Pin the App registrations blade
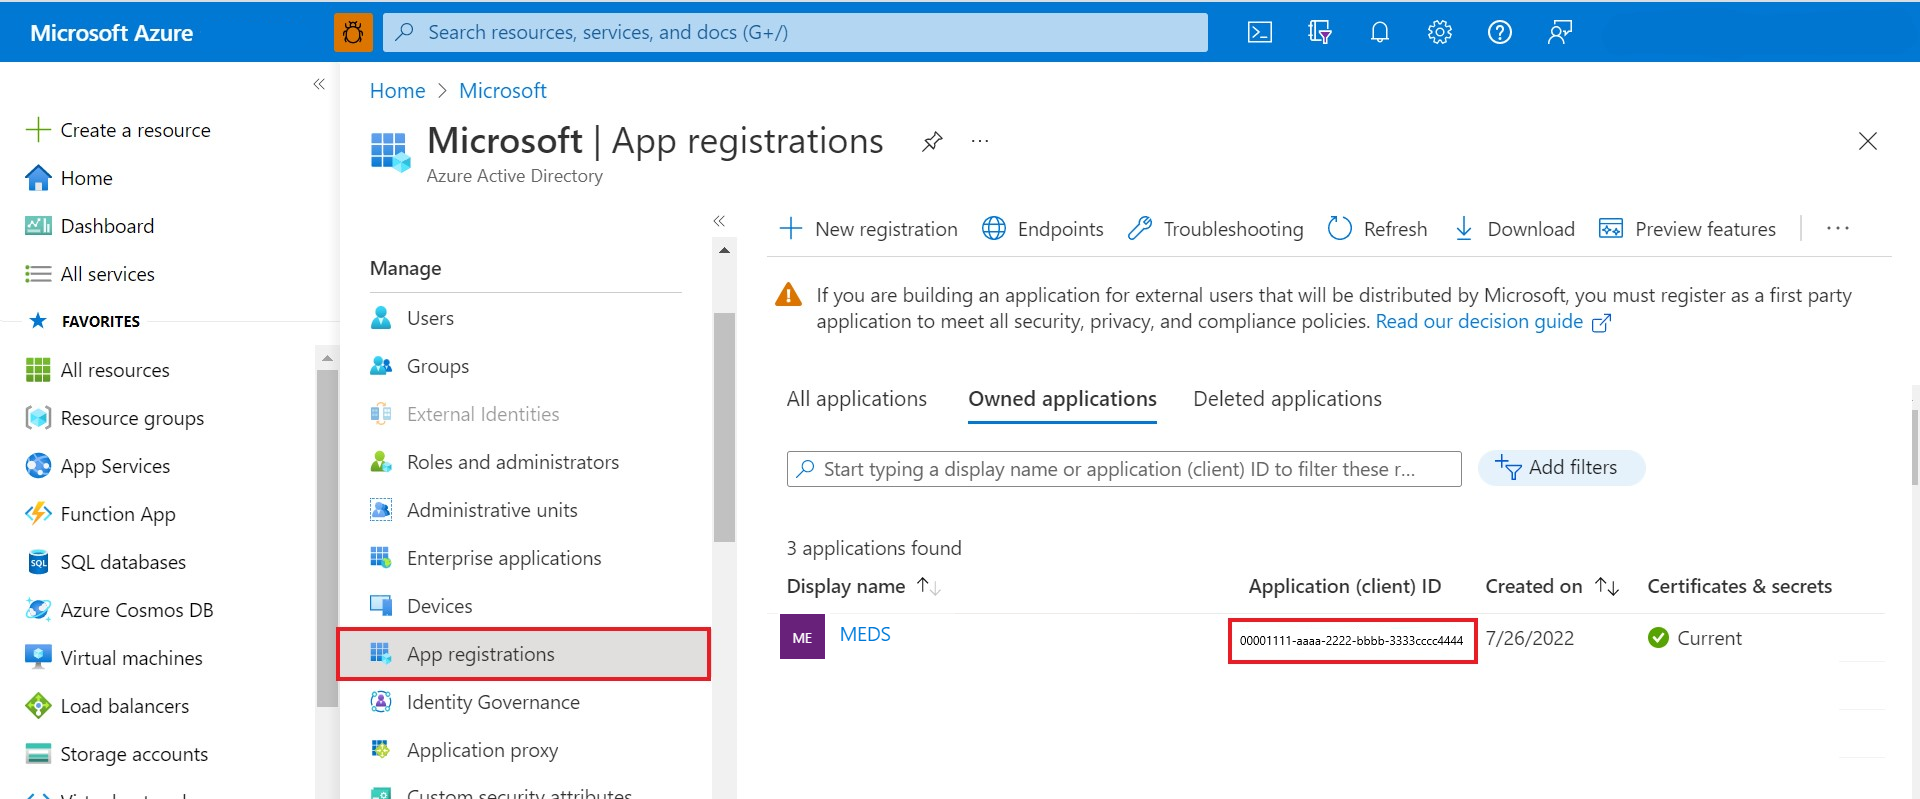1920x799 pixels. [x=932, y=141]
